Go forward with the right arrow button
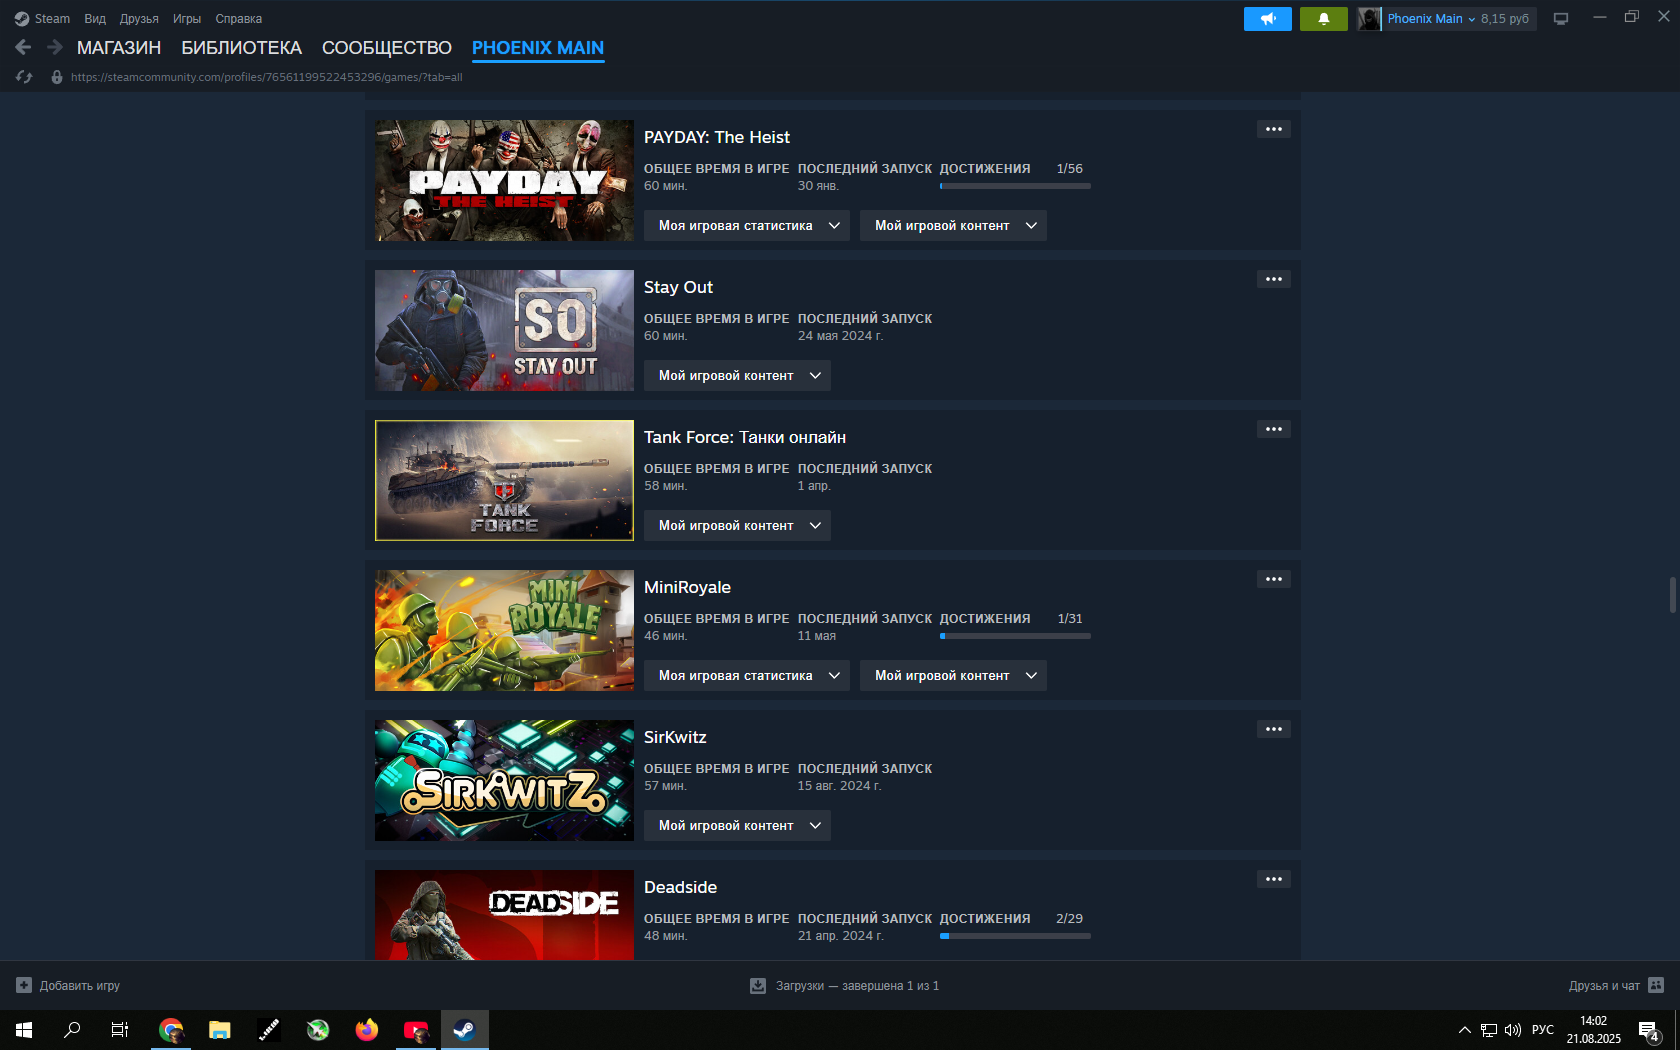Viewport: 1680px width, 1050px height. pyautogui.click(x=55, y=47)
